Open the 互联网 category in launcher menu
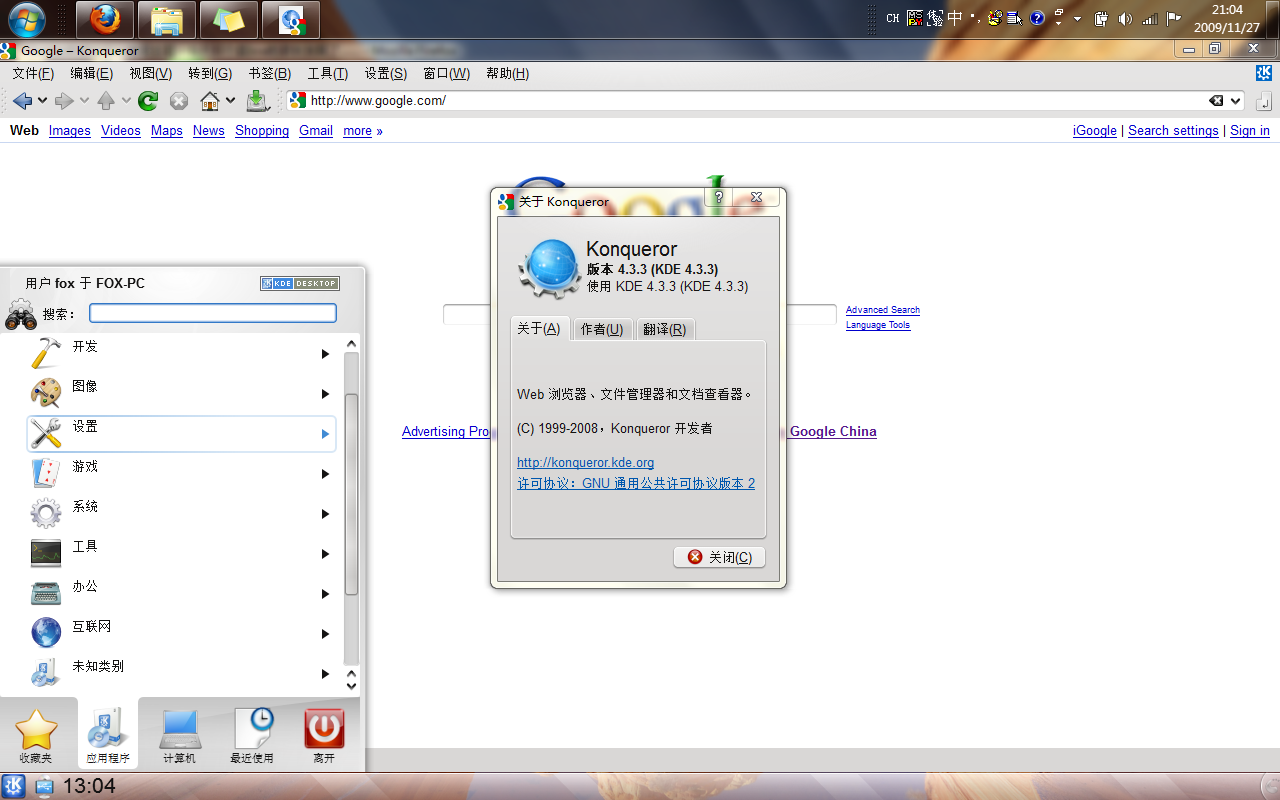This screenshot has width=1280, height=800. click(x=181, y=633)
